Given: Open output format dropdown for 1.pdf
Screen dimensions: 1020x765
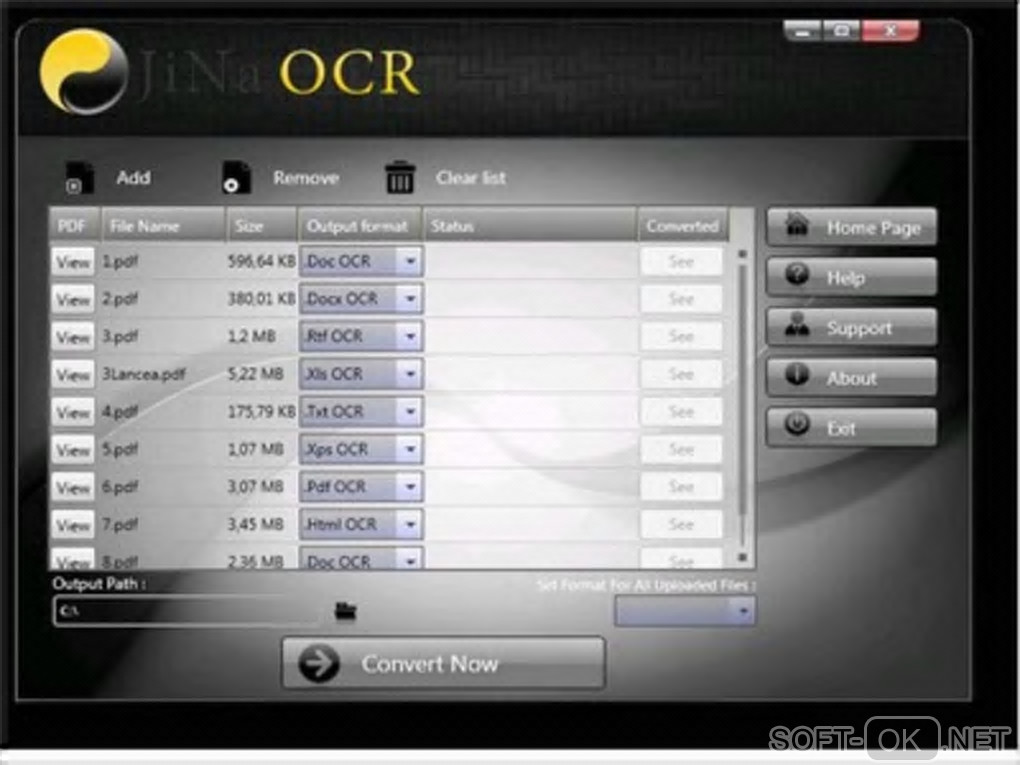Looking at the screenshot, I should [x=410, y=262].
